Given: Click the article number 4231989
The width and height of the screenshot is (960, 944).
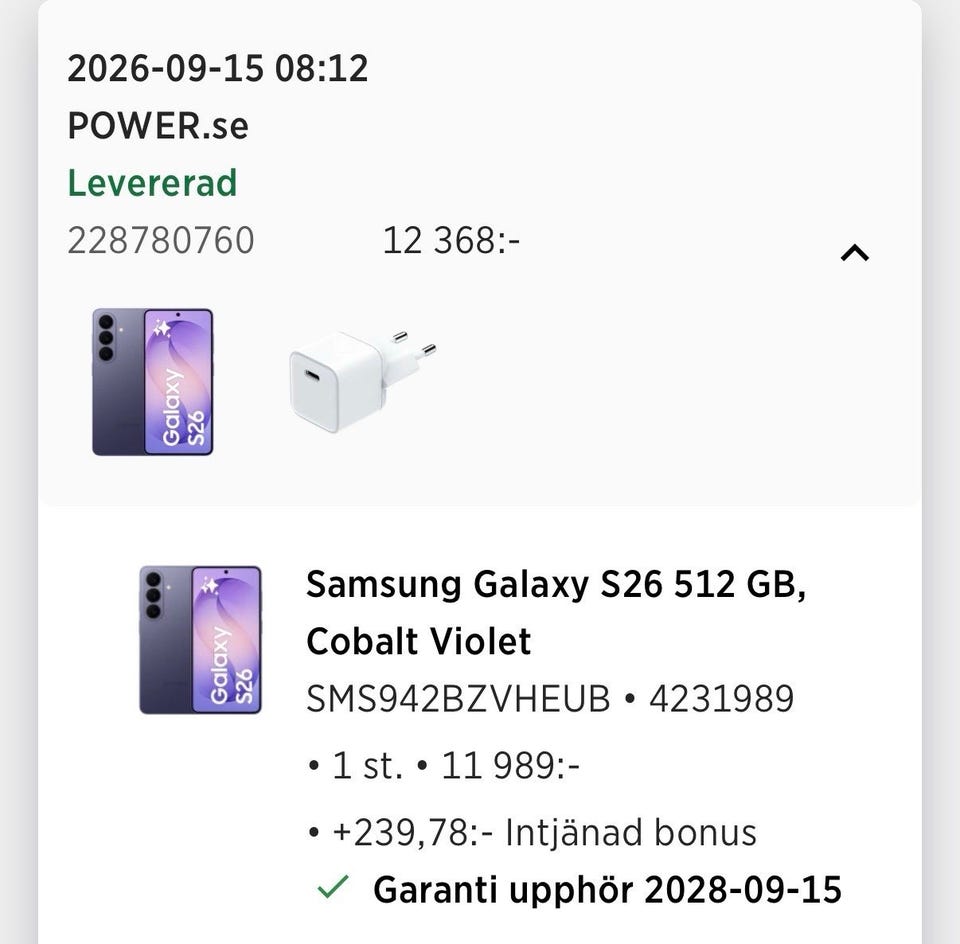Looking at the screenshot, I should click(x=721, y=699).
